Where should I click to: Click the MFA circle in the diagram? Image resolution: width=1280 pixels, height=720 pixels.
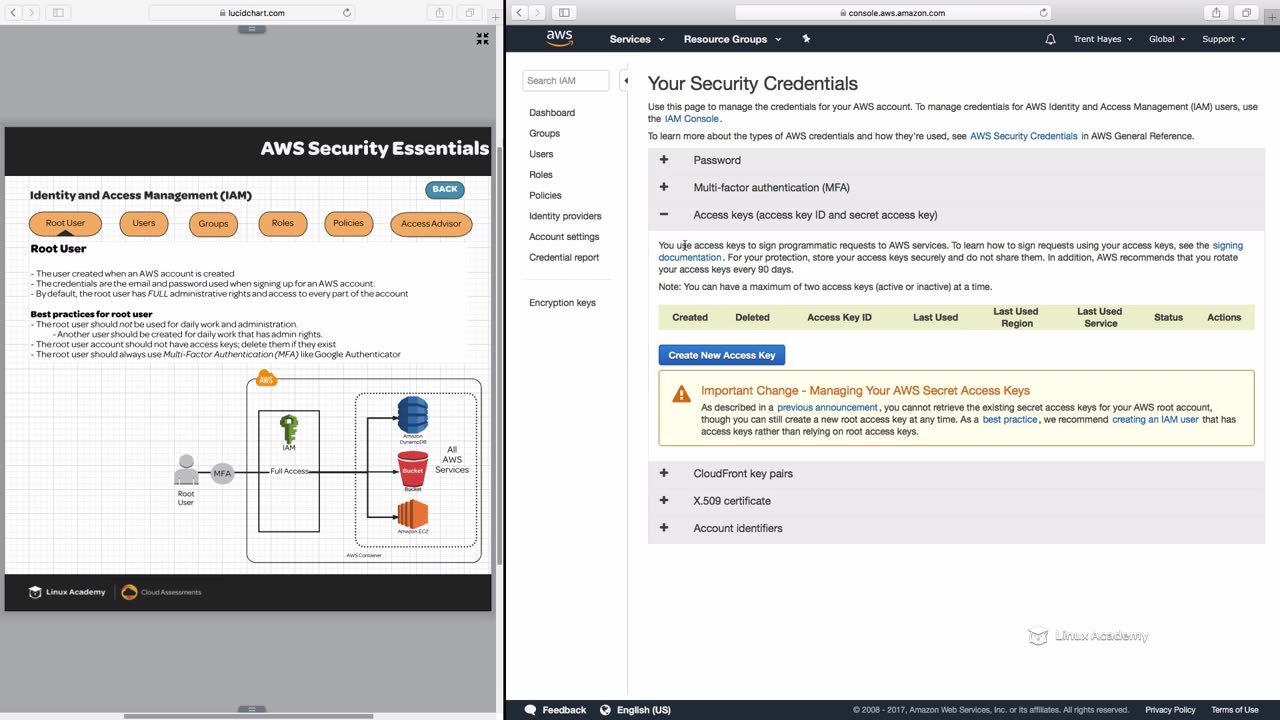[x=222, y=473]
